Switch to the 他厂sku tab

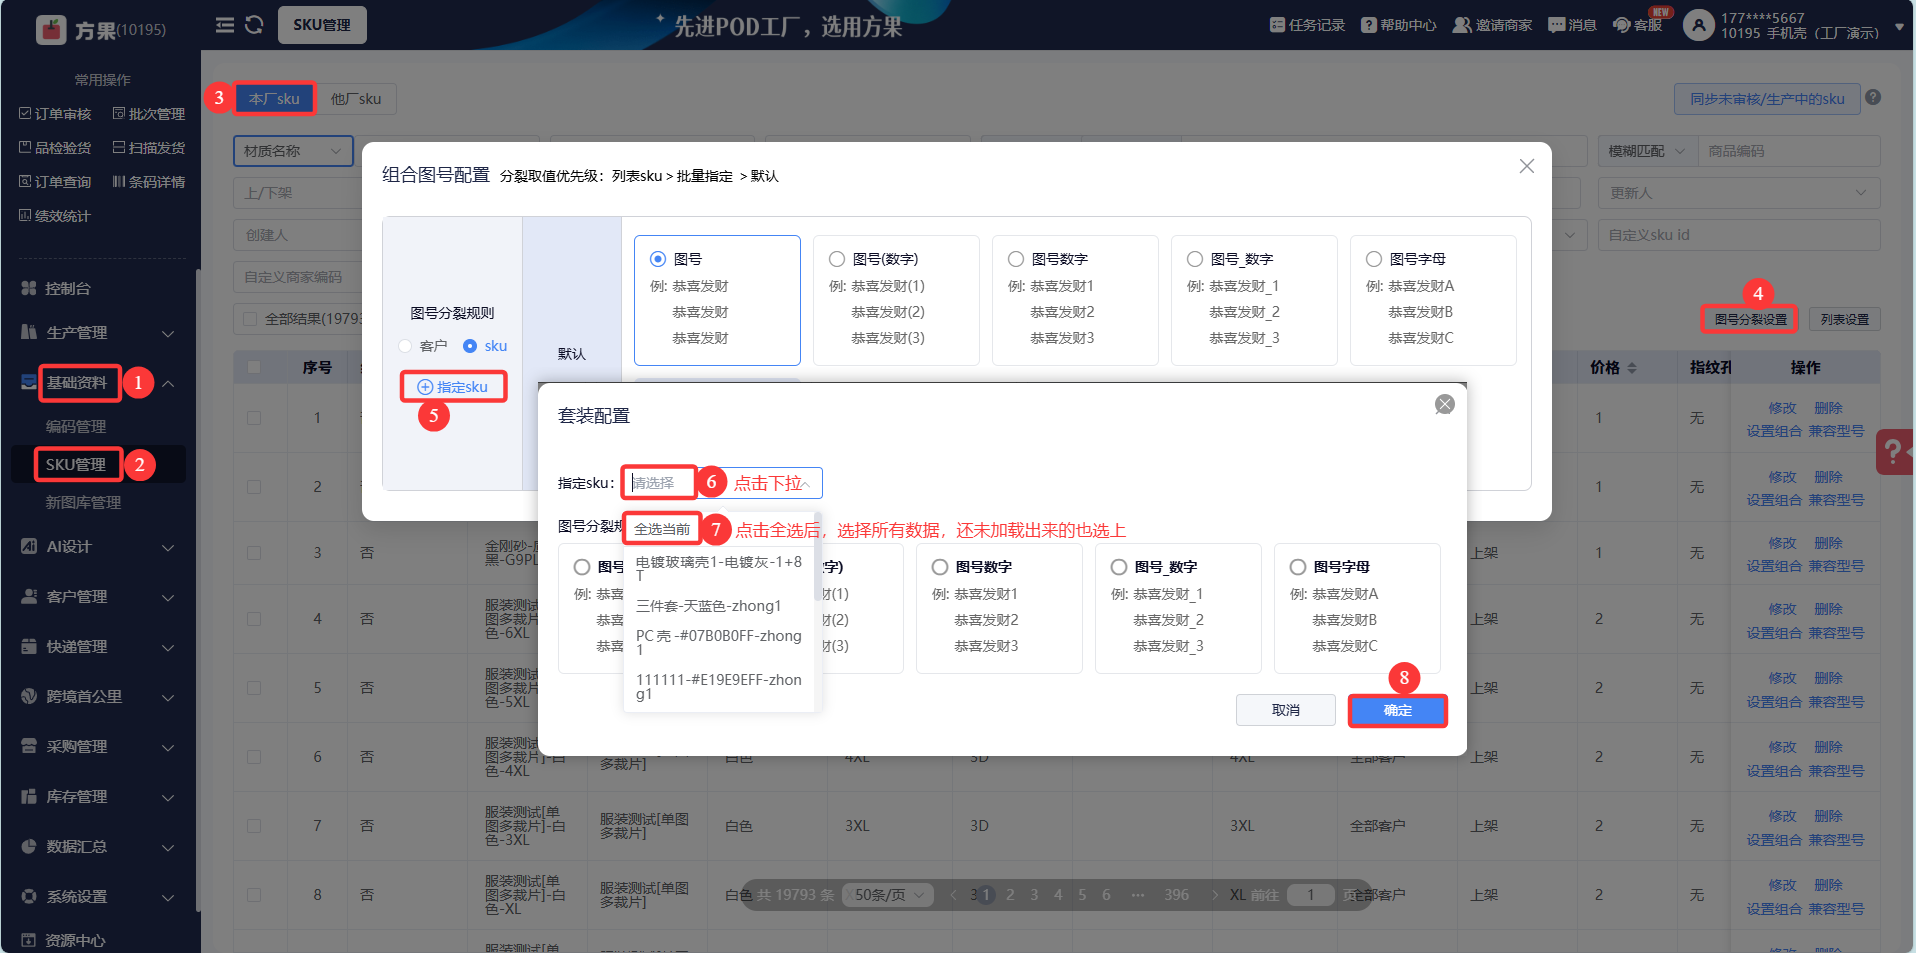(356, 99)
